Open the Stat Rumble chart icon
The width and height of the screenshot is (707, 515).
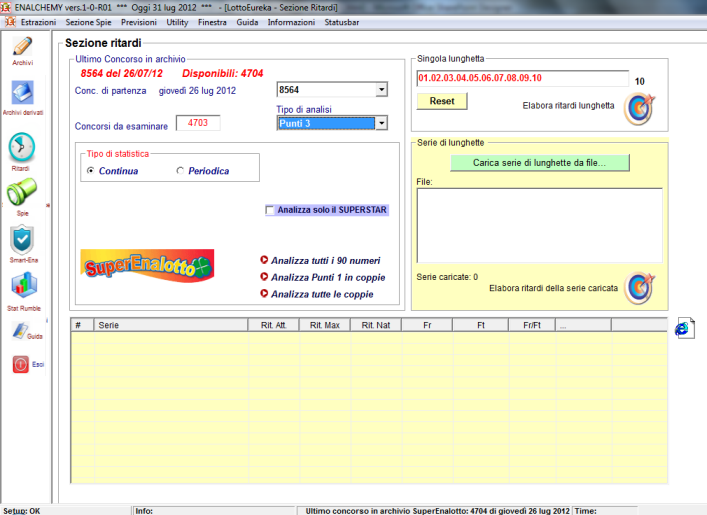click(24, 285)
